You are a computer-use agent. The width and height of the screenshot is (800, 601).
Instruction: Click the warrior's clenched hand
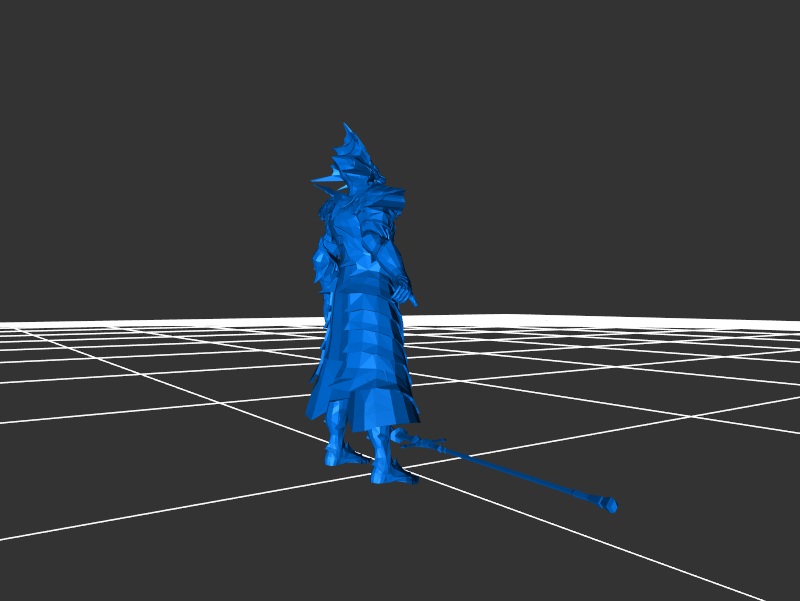click(405, 294)
